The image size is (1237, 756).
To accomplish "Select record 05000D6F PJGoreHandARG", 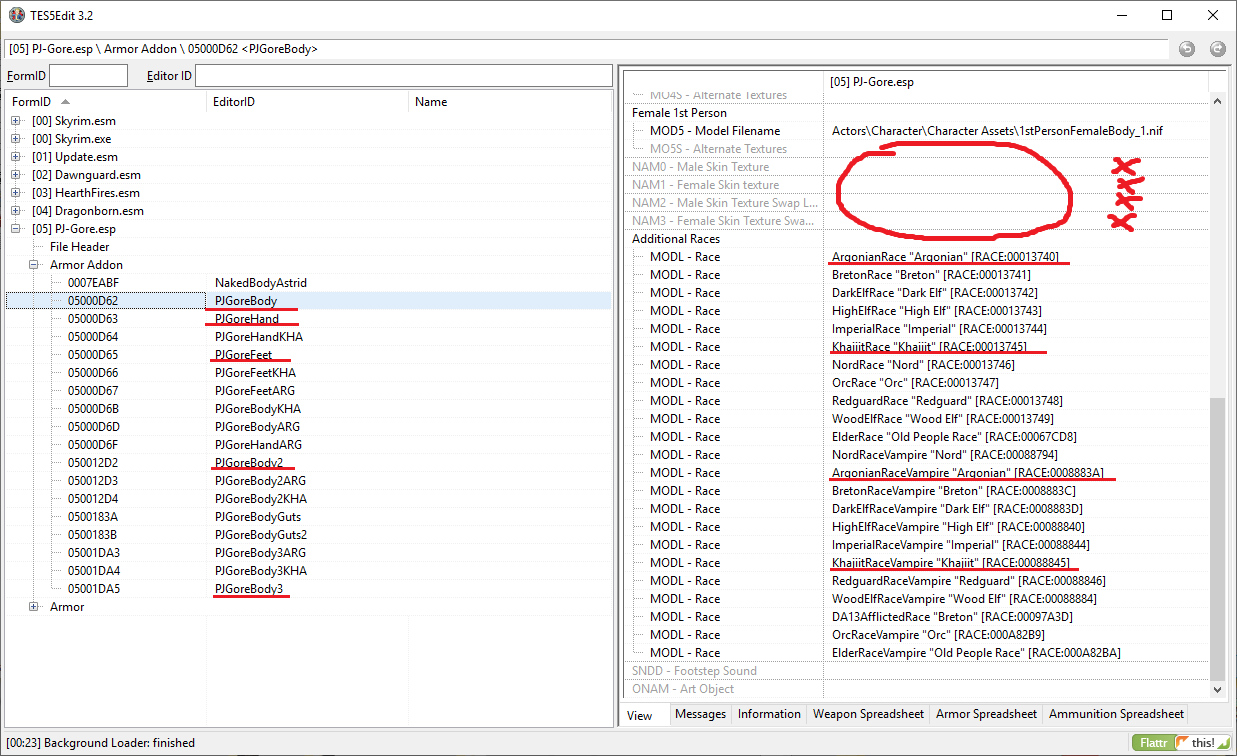I will coord(308,445).
